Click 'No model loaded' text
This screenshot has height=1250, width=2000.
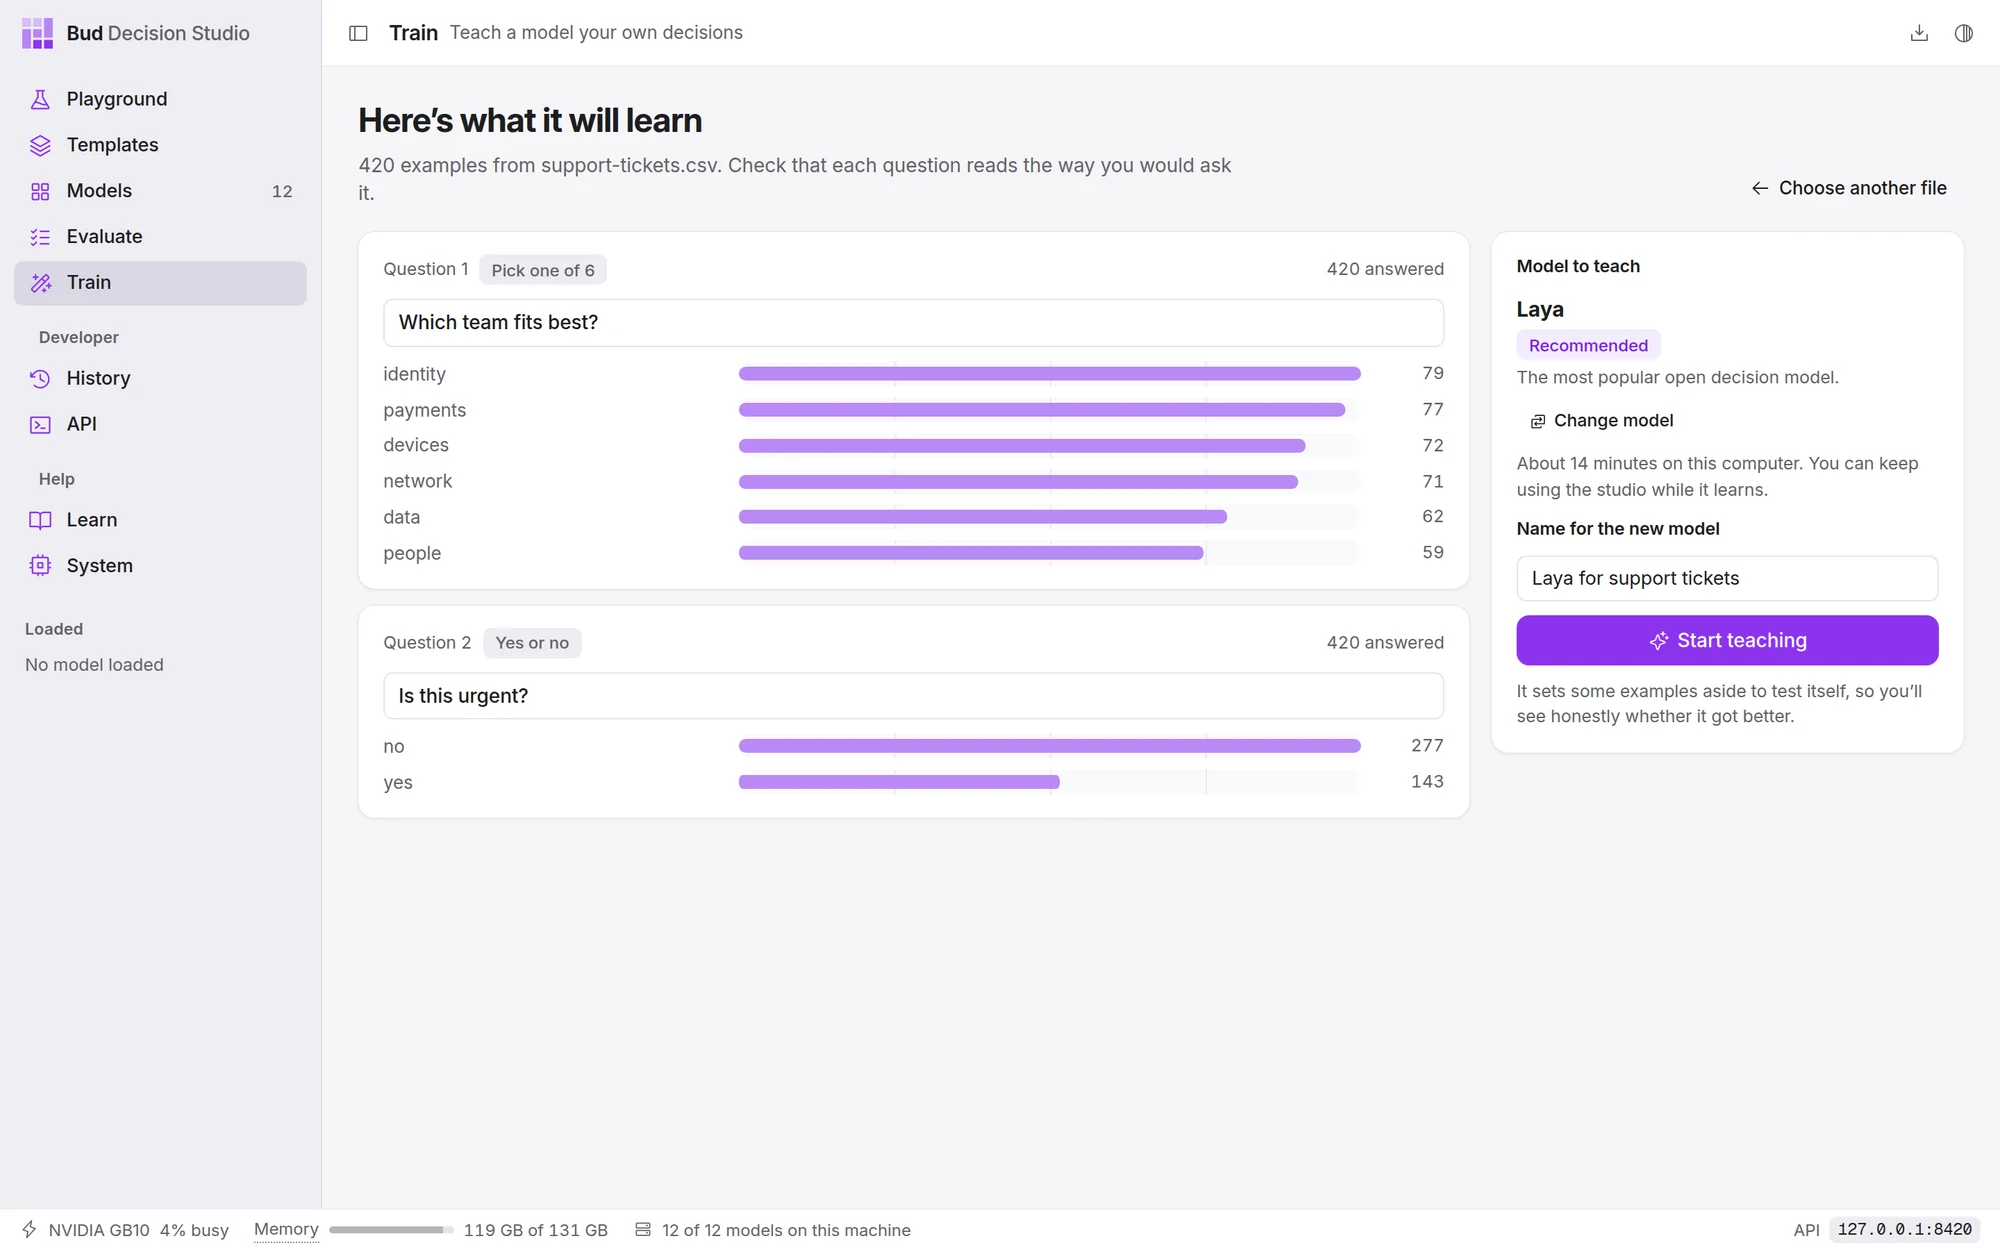pos(94,665)
